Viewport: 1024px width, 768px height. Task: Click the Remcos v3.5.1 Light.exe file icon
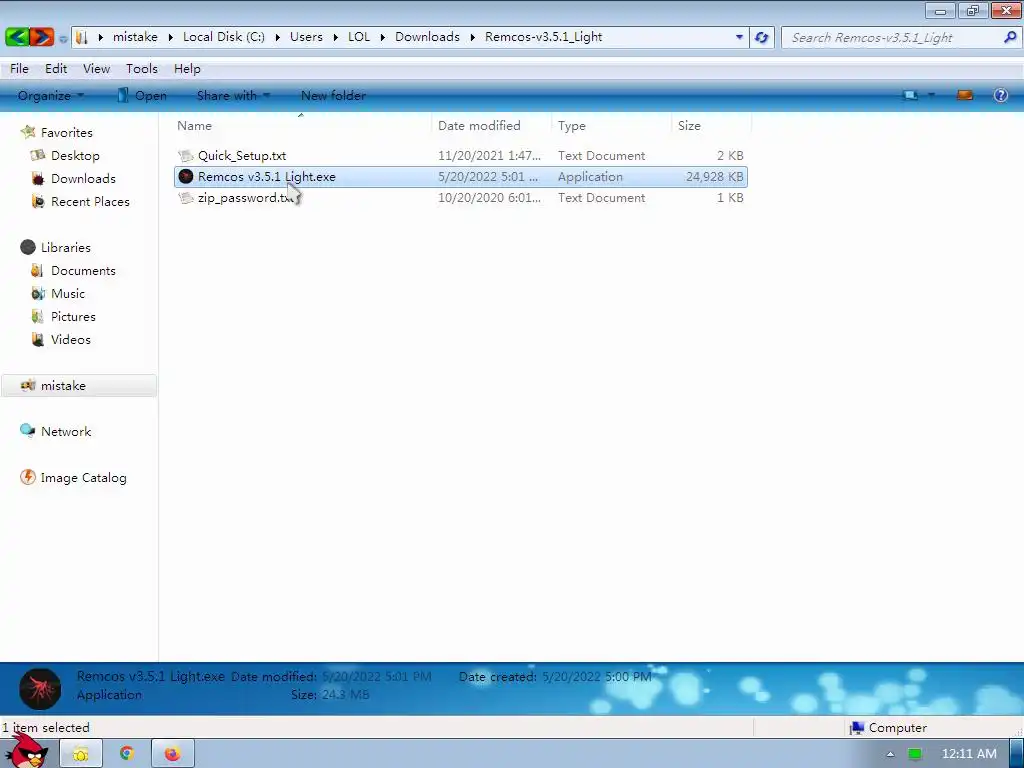pos(186,177)
